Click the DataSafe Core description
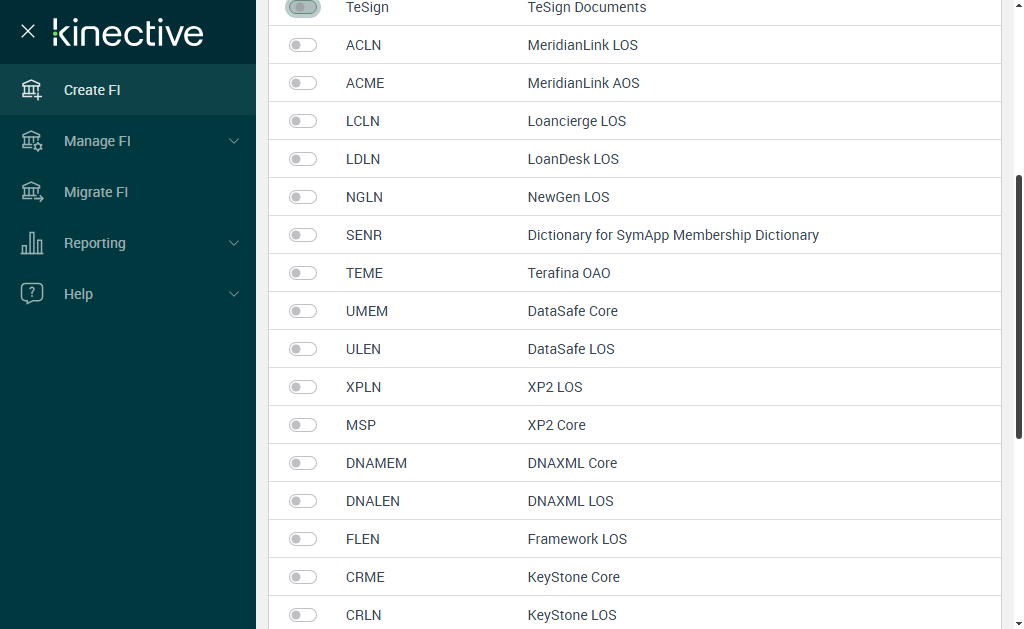The height and width of the screenshot is (629, 1024). click(572, 311)
